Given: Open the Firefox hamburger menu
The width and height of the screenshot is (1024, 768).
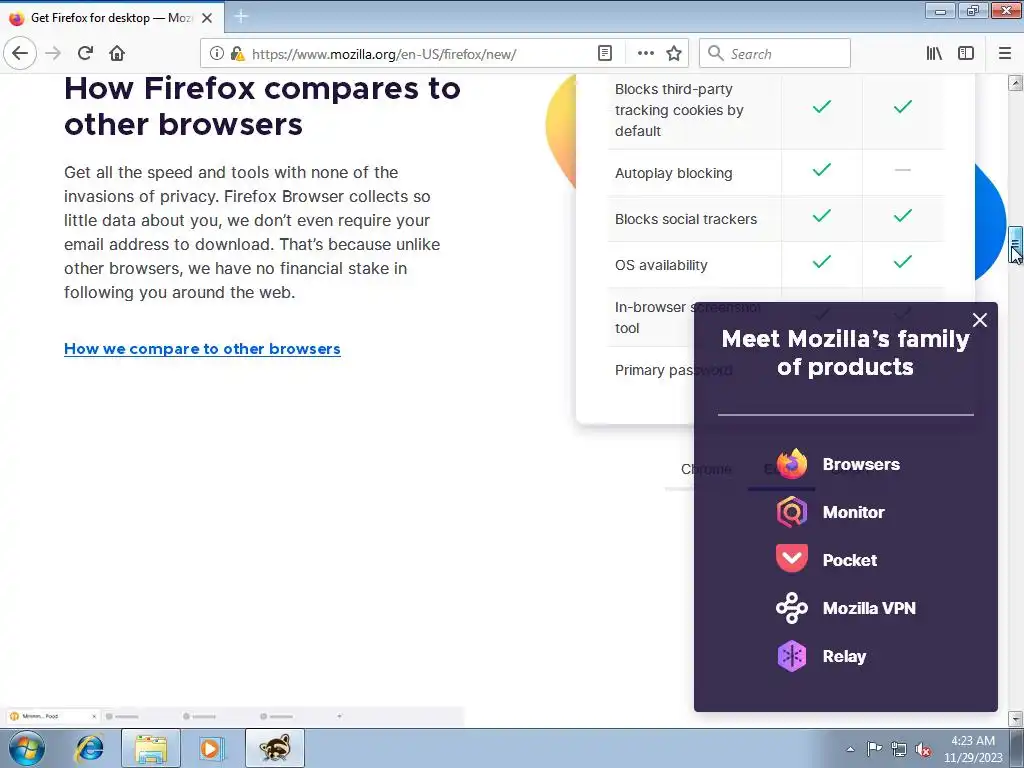Looking at the screenshot, I should pyautogui.click(x=1005, y=53).
